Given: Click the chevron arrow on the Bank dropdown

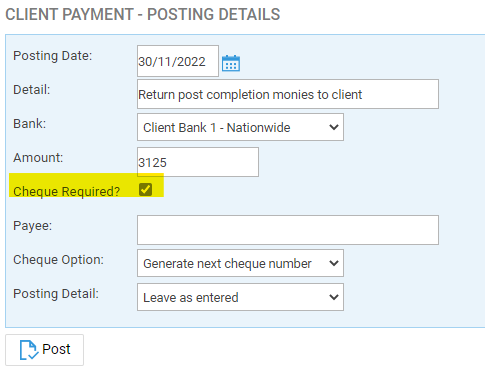Looking at the screenshot, I should (334, 127).
